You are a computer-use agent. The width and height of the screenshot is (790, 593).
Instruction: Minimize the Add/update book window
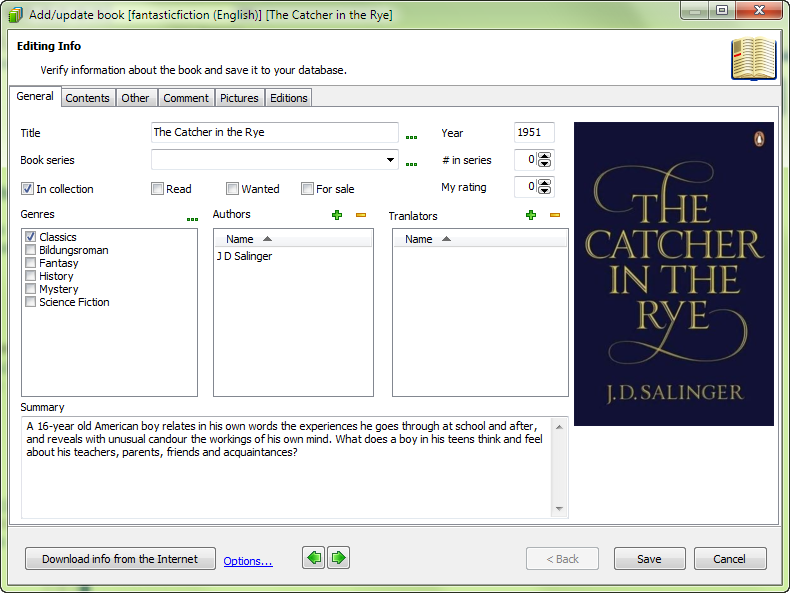(x=695, y=10)
